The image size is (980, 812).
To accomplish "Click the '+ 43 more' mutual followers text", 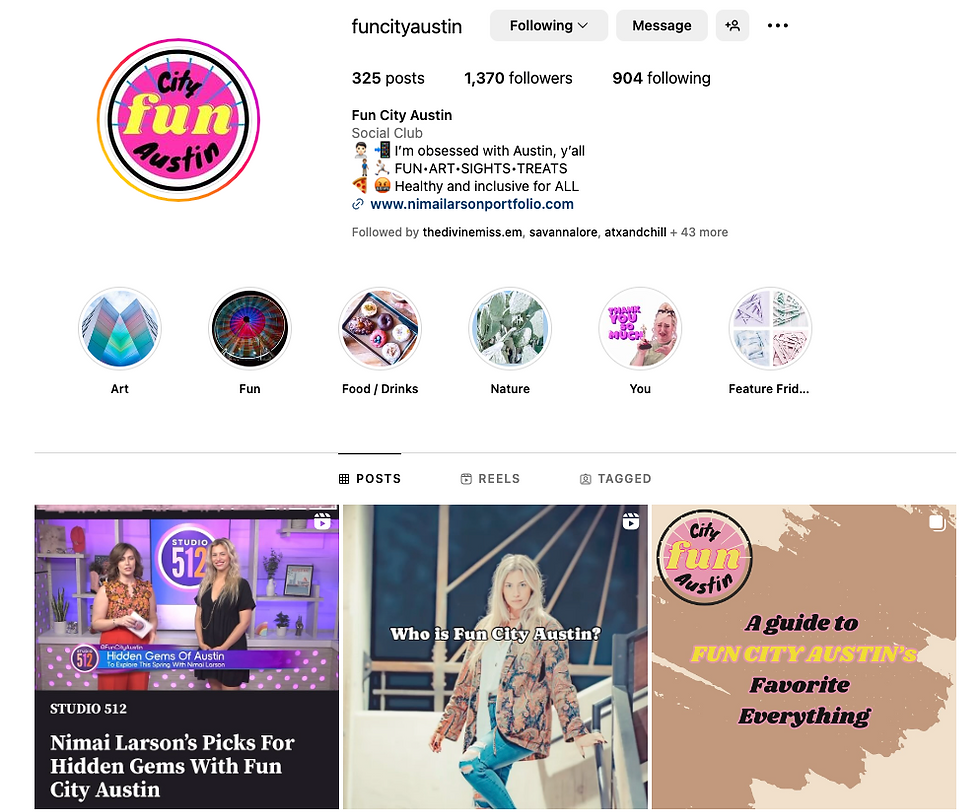I will (x=699, y=233).
